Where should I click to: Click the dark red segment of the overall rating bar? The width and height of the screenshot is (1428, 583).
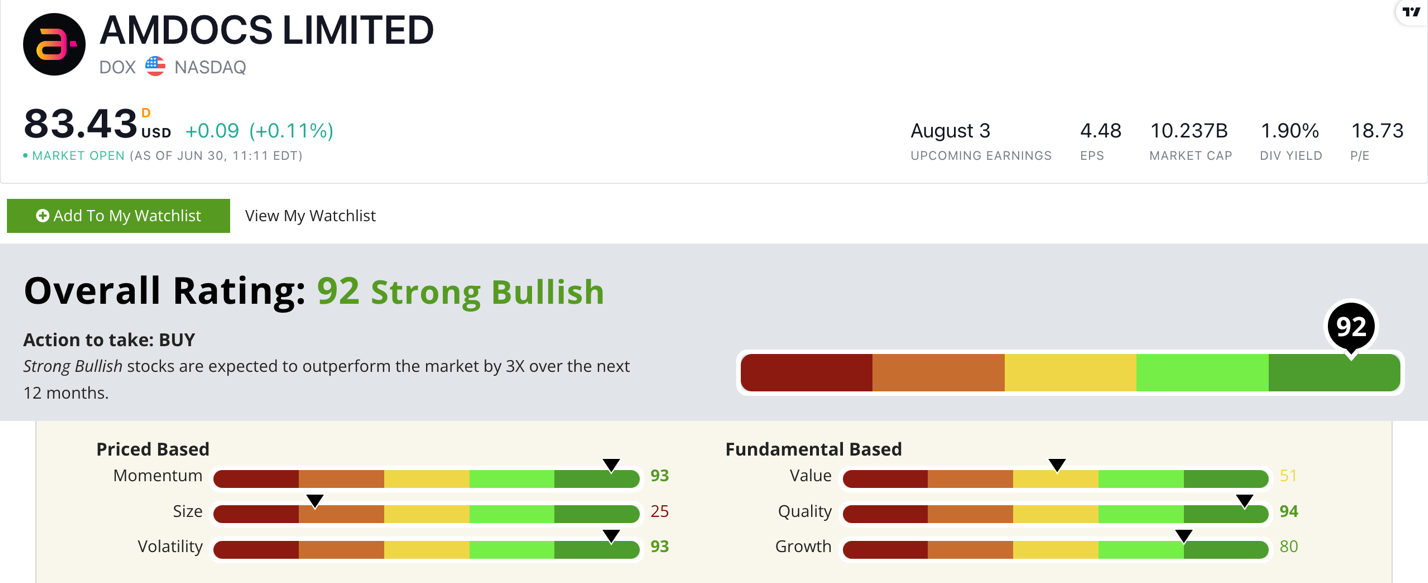tap(807, 373)
